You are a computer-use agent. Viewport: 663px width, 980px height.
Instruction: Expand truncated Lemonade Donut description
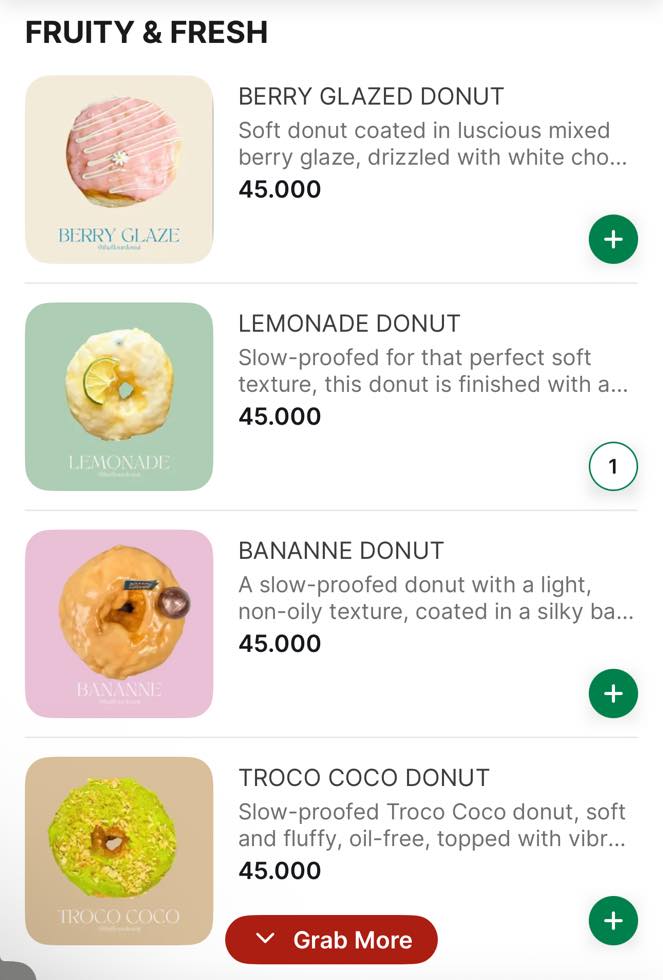click(432, 371)
